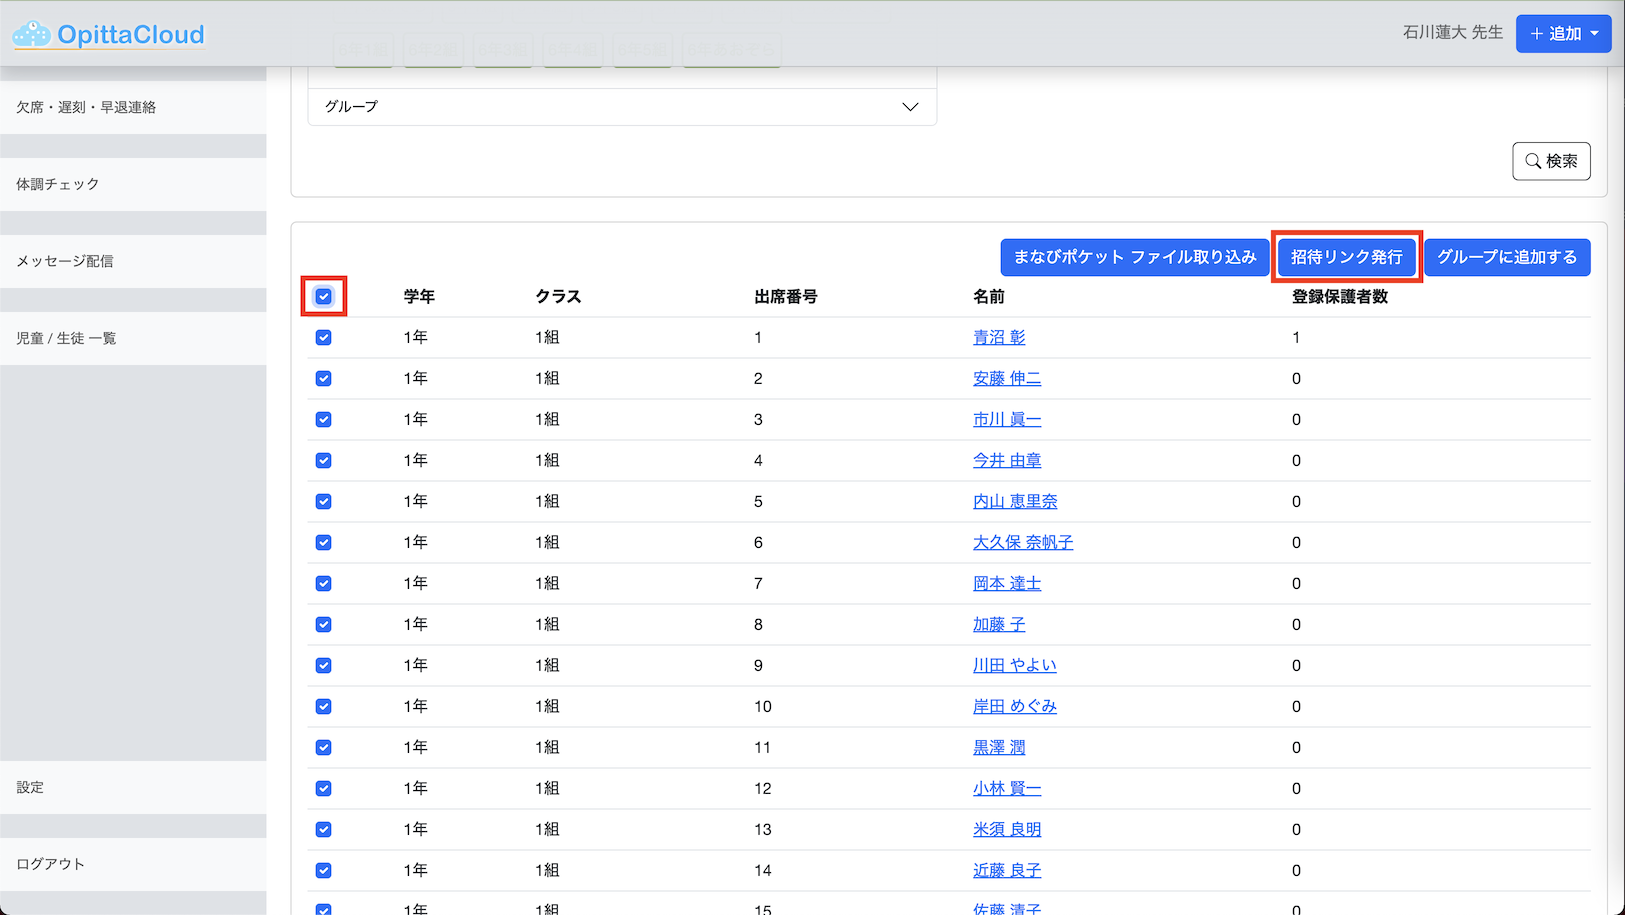Viewport: 1625px width, 915px height.
Task: Uncheck the checkbox for 安藤 伸二
Action: pos(324,378)
